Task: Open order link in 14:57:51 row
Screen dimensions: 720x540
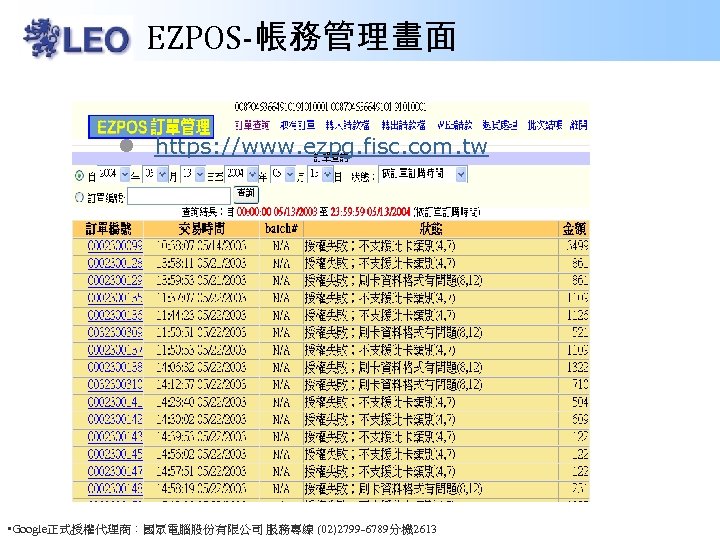Action: click(x=115, y=471)
